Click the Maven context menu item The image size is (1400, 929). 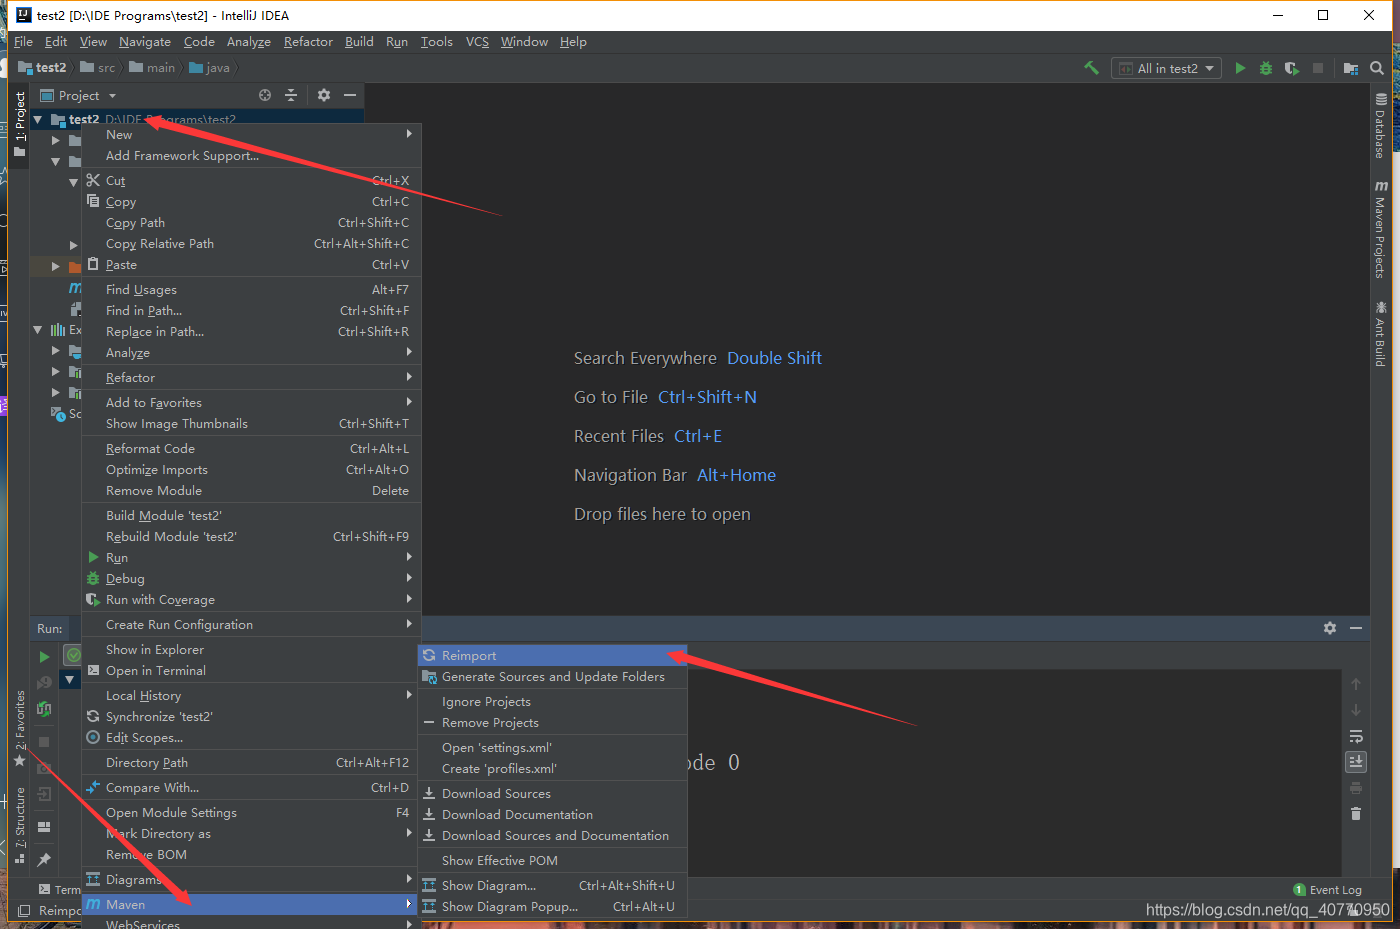251,905
